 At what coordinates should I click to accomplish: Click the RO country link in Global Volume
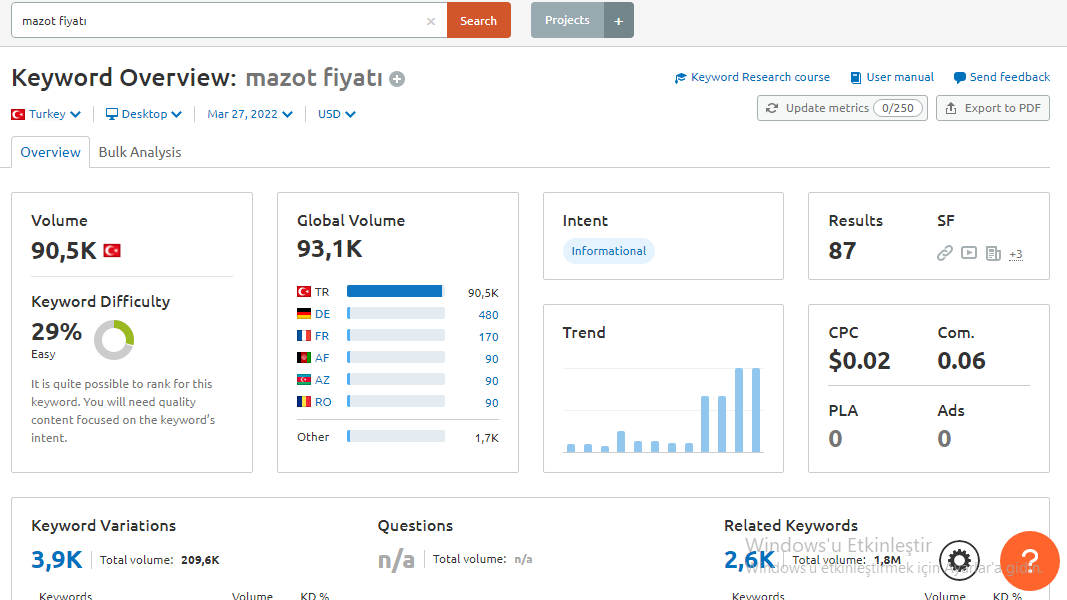(323, 402)
